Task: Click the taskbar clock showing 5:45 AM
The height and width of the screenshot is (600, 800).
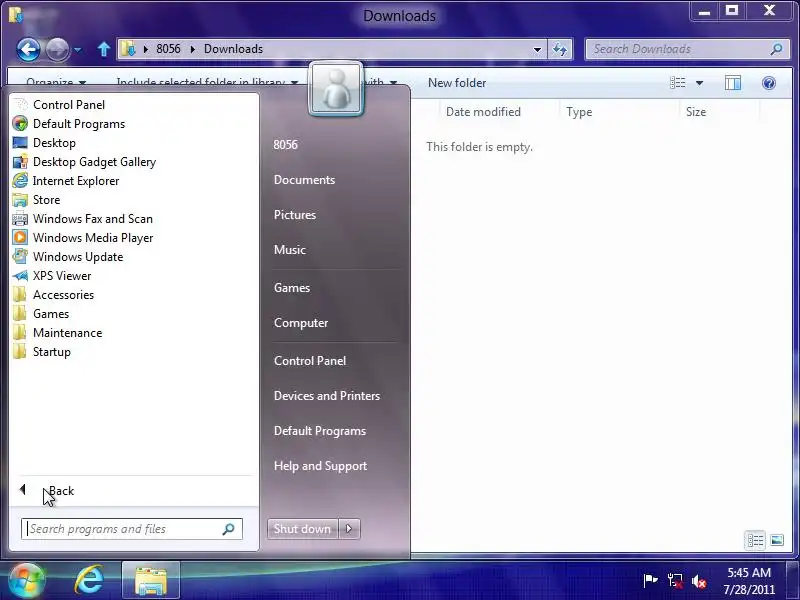Action: [x=748, y=581]
